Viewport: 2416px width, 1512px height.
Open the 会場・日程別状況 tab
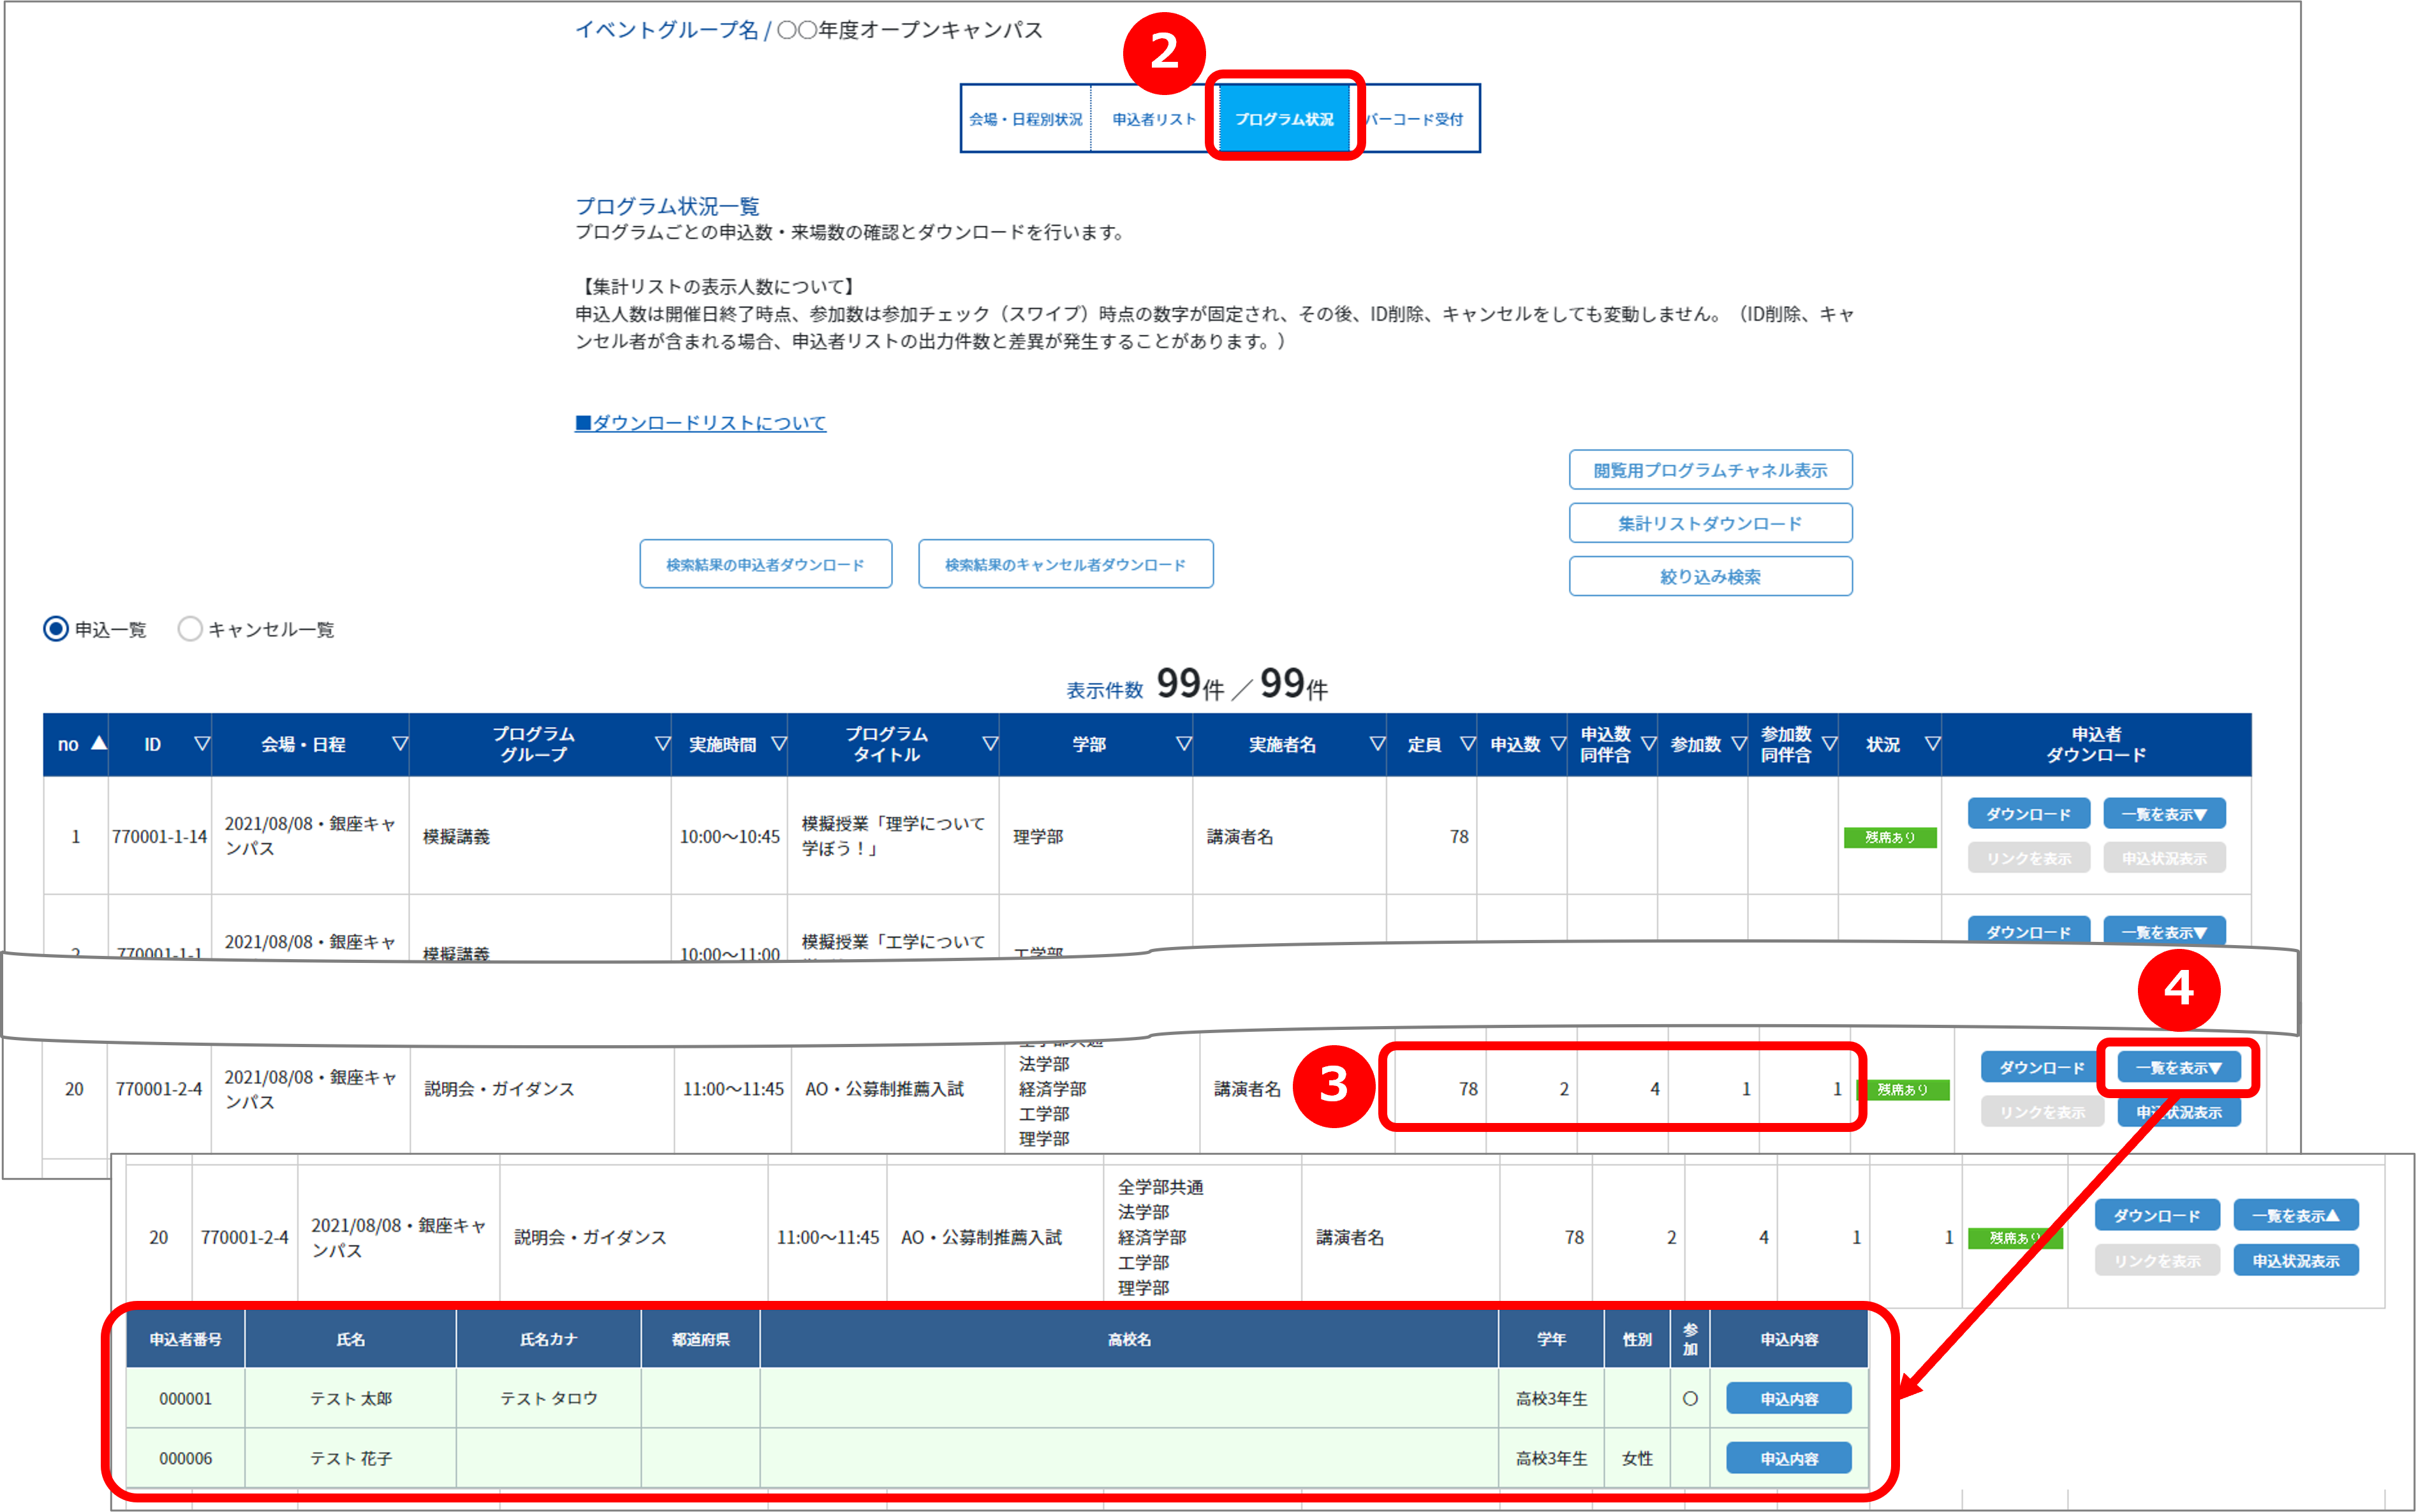1026,119
